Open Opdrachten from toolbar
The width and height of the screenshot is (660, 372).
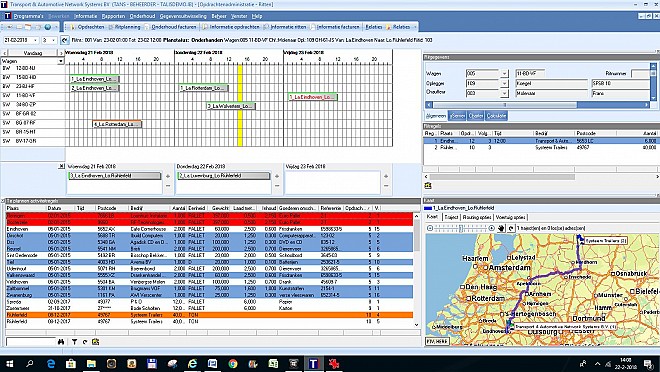click(x=87, y=27)
